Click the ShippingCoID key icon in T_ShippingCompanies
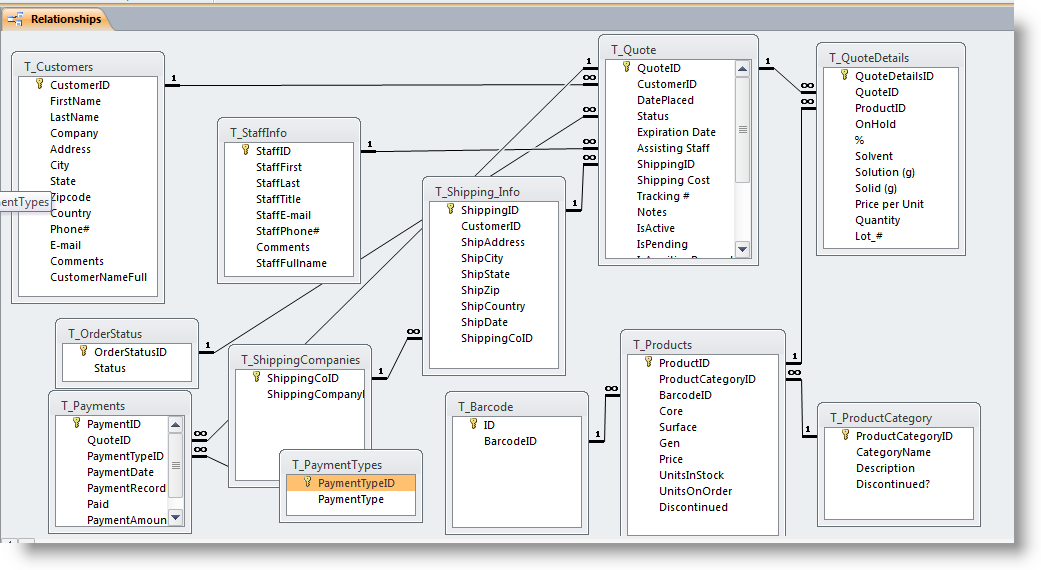The width and height of the screenshot is (1041, 570). (256, 378)
